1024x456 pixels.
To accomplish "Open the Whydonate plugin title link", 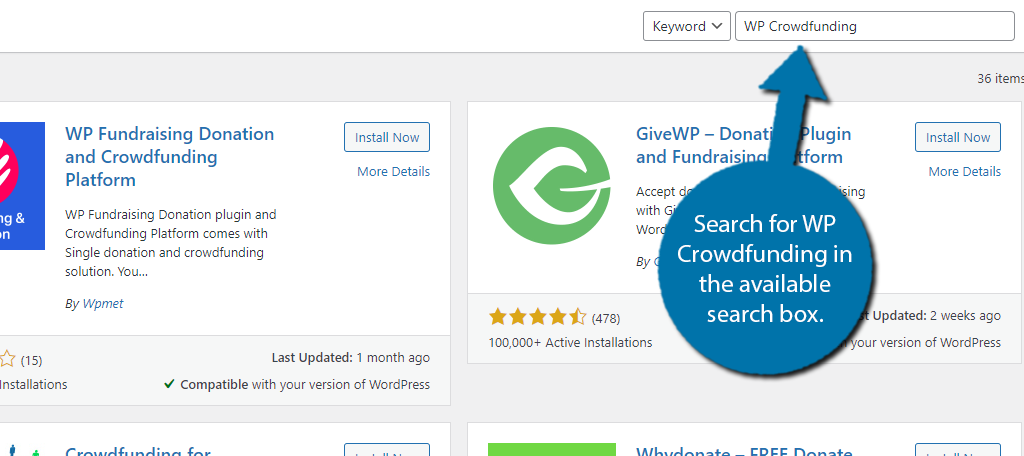I will pos(744,451).
